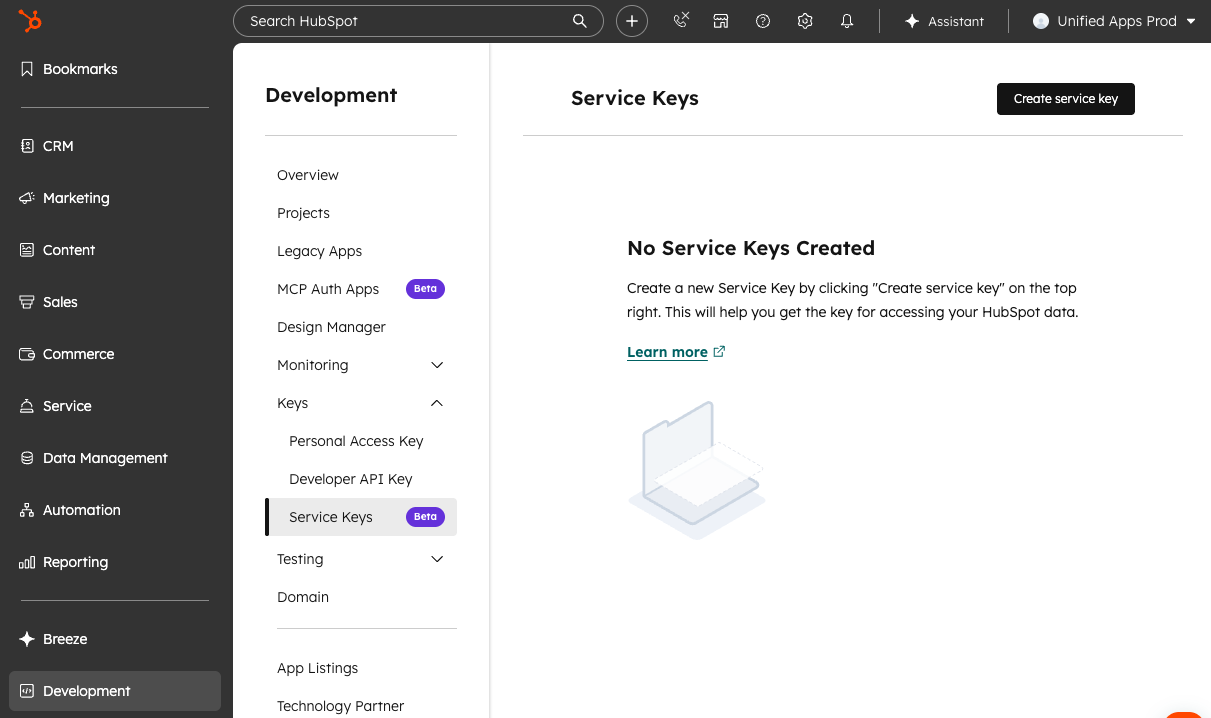This screenshot has height=718, width=1211.
Task: Open MCP Auth Apps
Action: [328, 289]
